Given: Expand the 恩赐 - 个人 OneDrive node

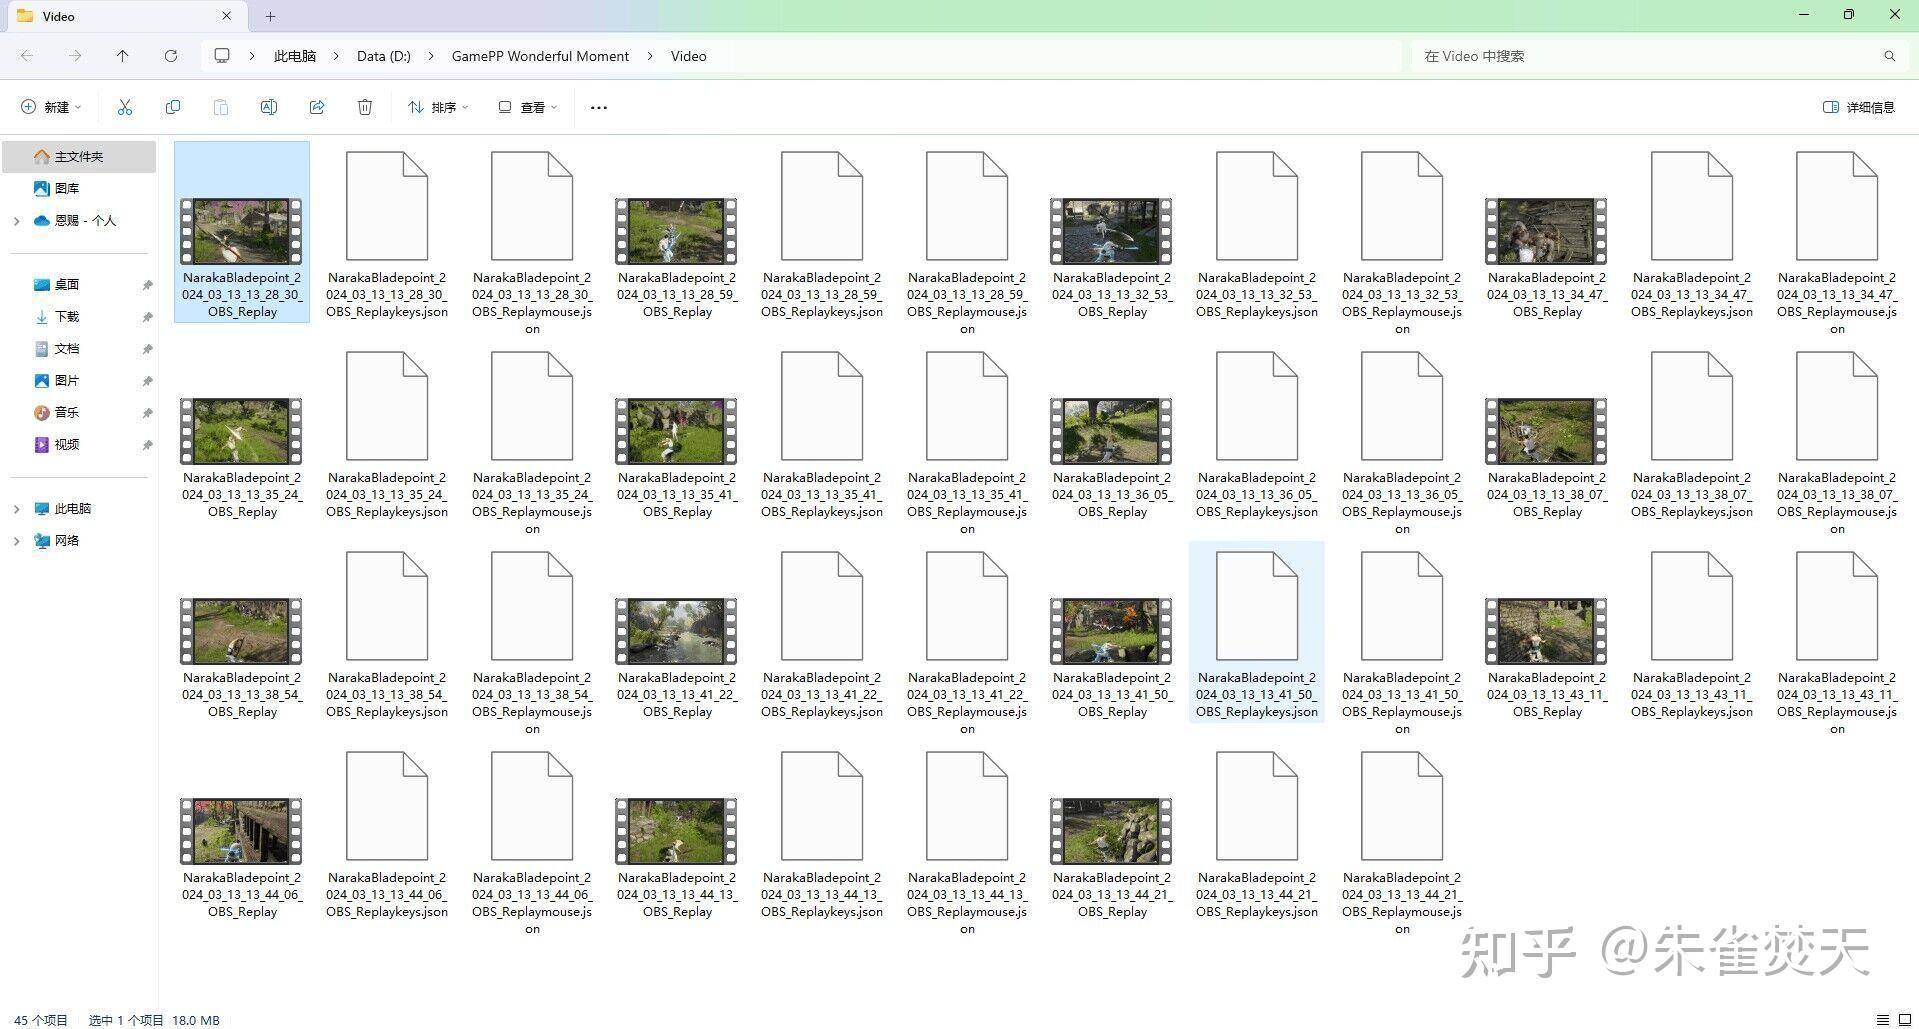Looking at the screenshot, I should [x=16, y=221].
